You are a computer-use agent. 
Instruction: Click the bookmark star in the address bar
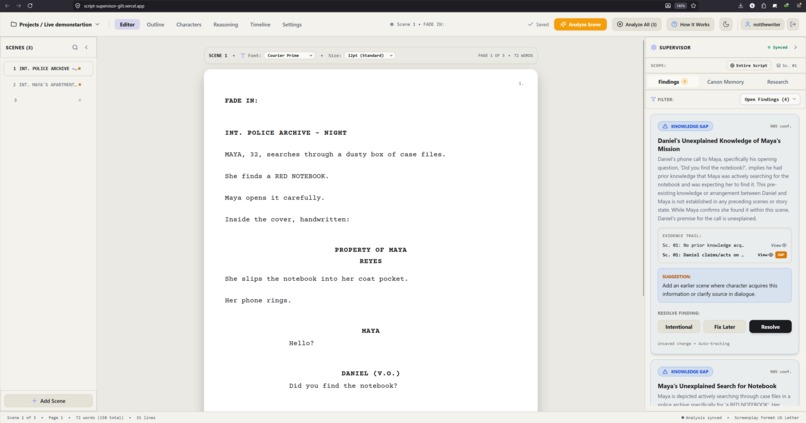693,6
